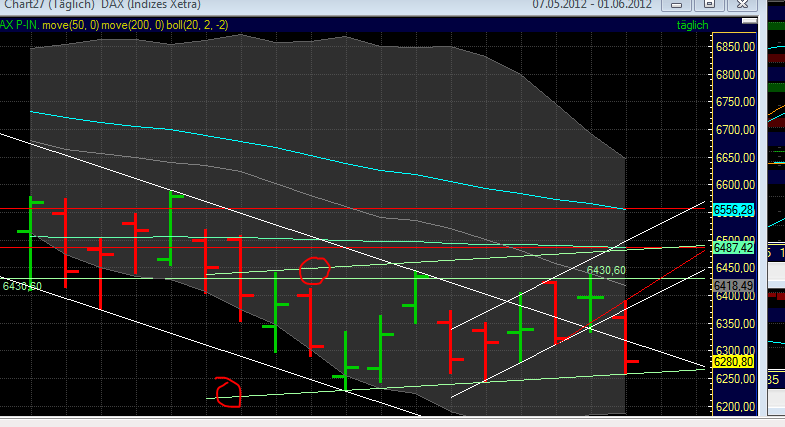Click the green täglich interval label
Screen dimensions: 785x427
692,25
